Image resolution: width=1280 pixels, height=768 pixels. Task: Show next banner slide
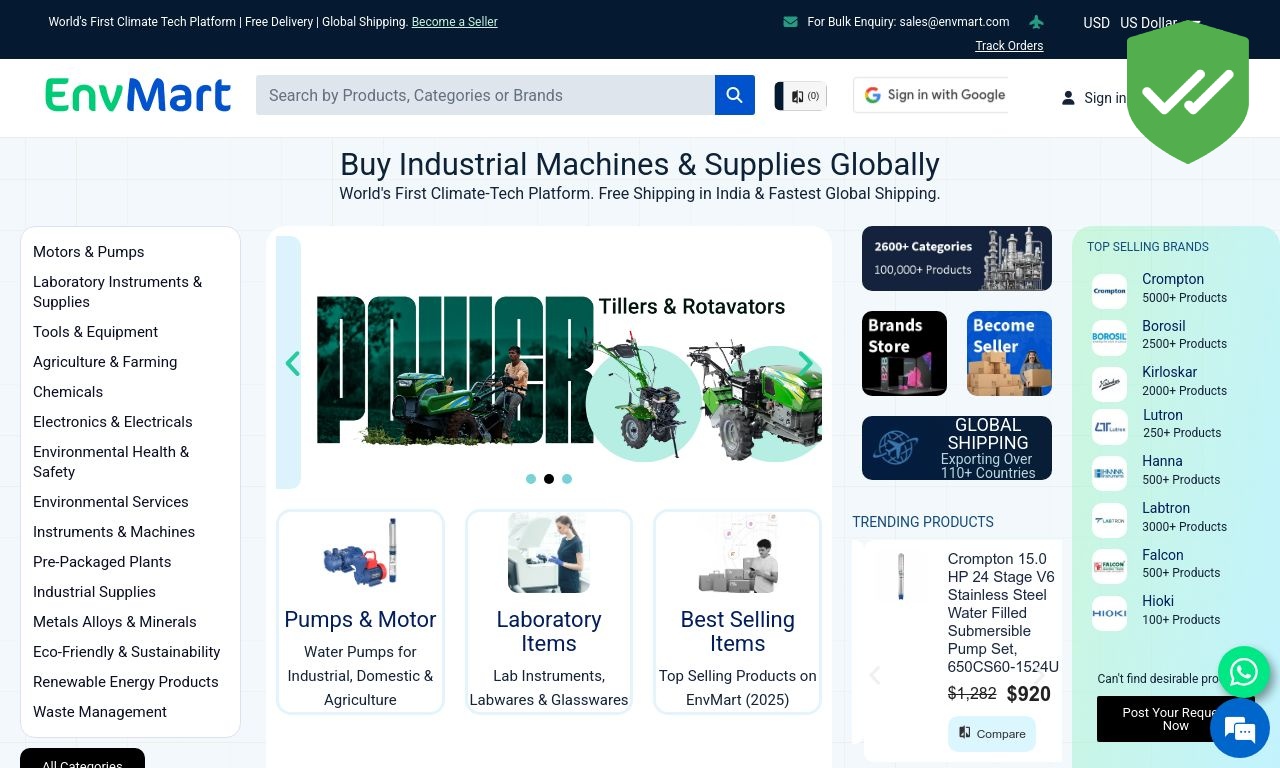click(x=806, y=363)
